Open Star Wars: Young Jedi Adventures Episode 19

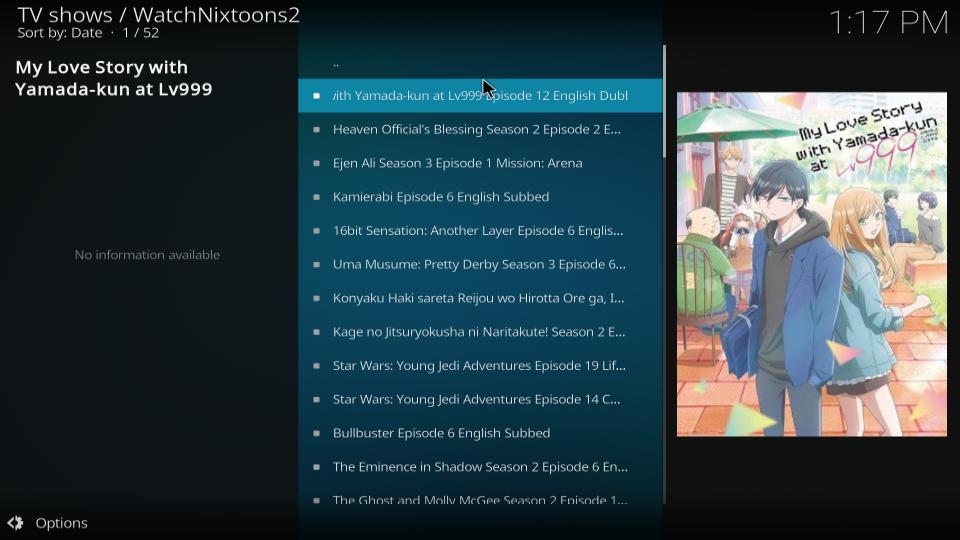(480, 365)
